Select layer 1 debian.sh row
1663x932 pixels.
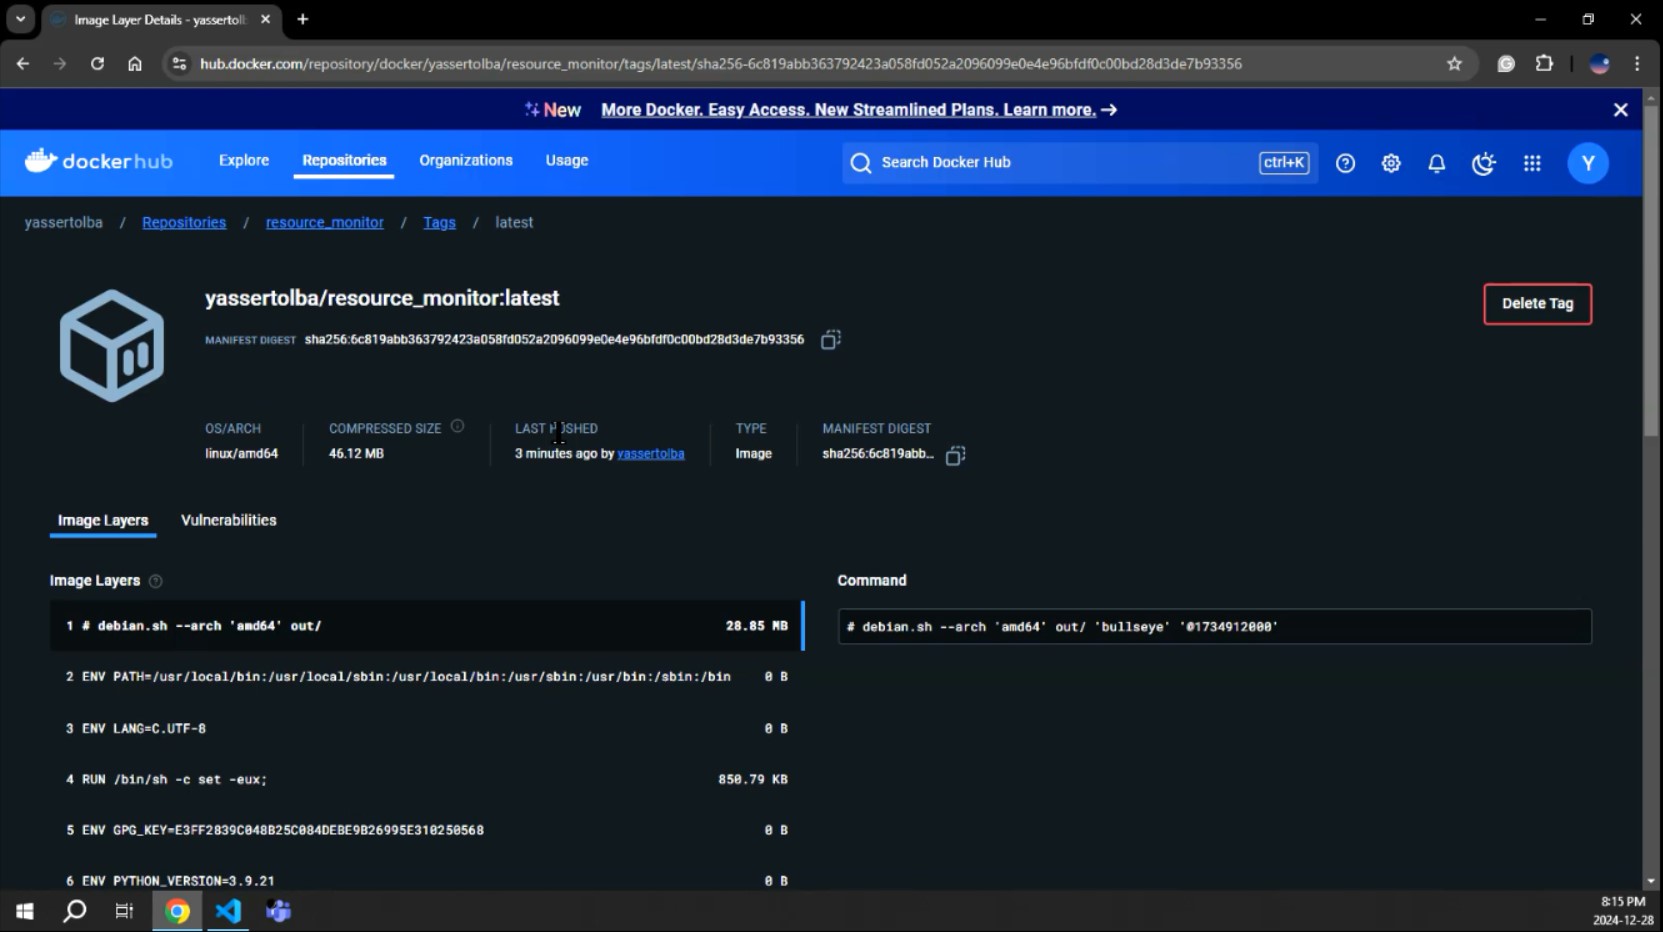click(427, 626)
